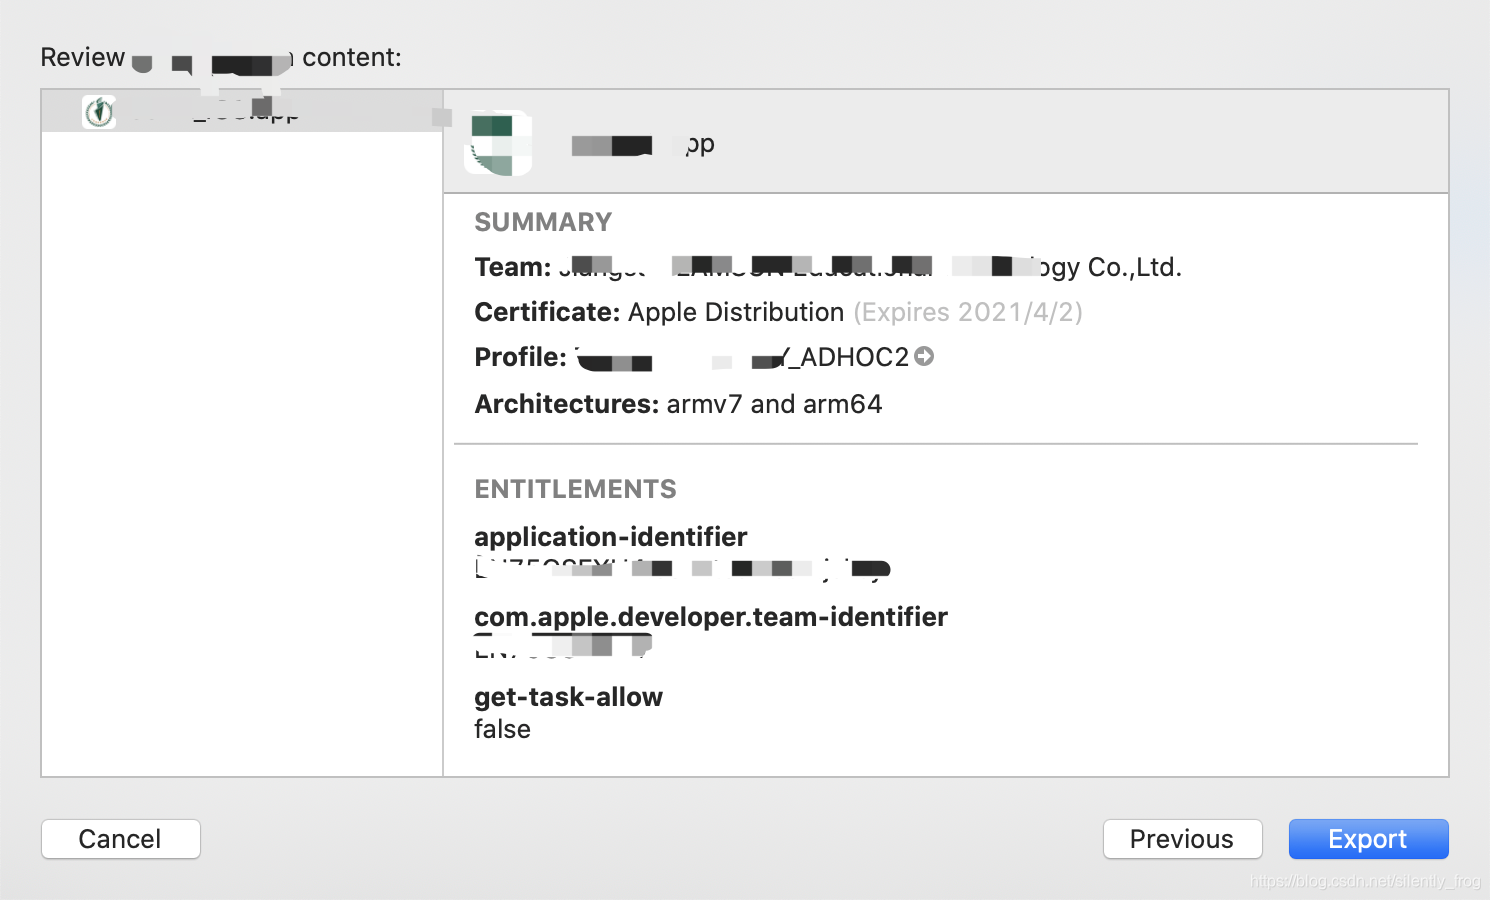This screenshot has width=1490, height=900.
Task: Cancel the export dialog
Action: [120, 839]
